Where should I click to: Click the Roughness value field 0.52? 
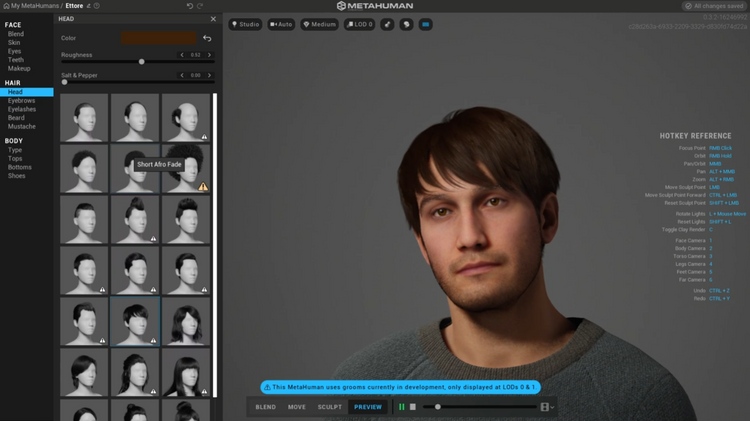(196, 55)
